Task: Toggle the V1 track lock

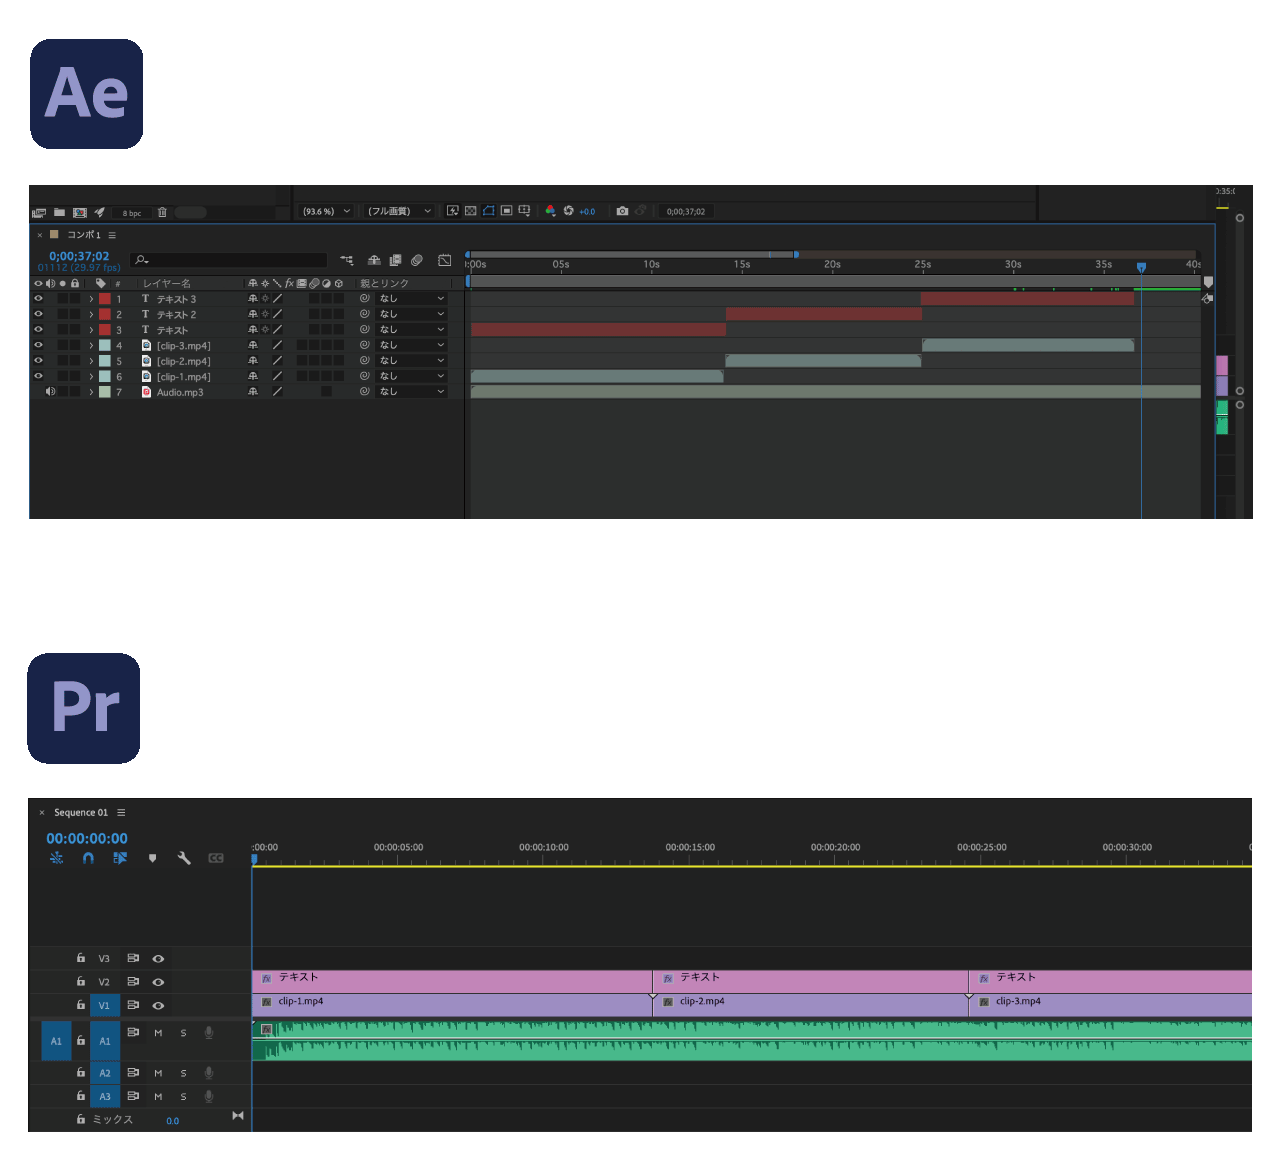Action: pos(81,1005)
